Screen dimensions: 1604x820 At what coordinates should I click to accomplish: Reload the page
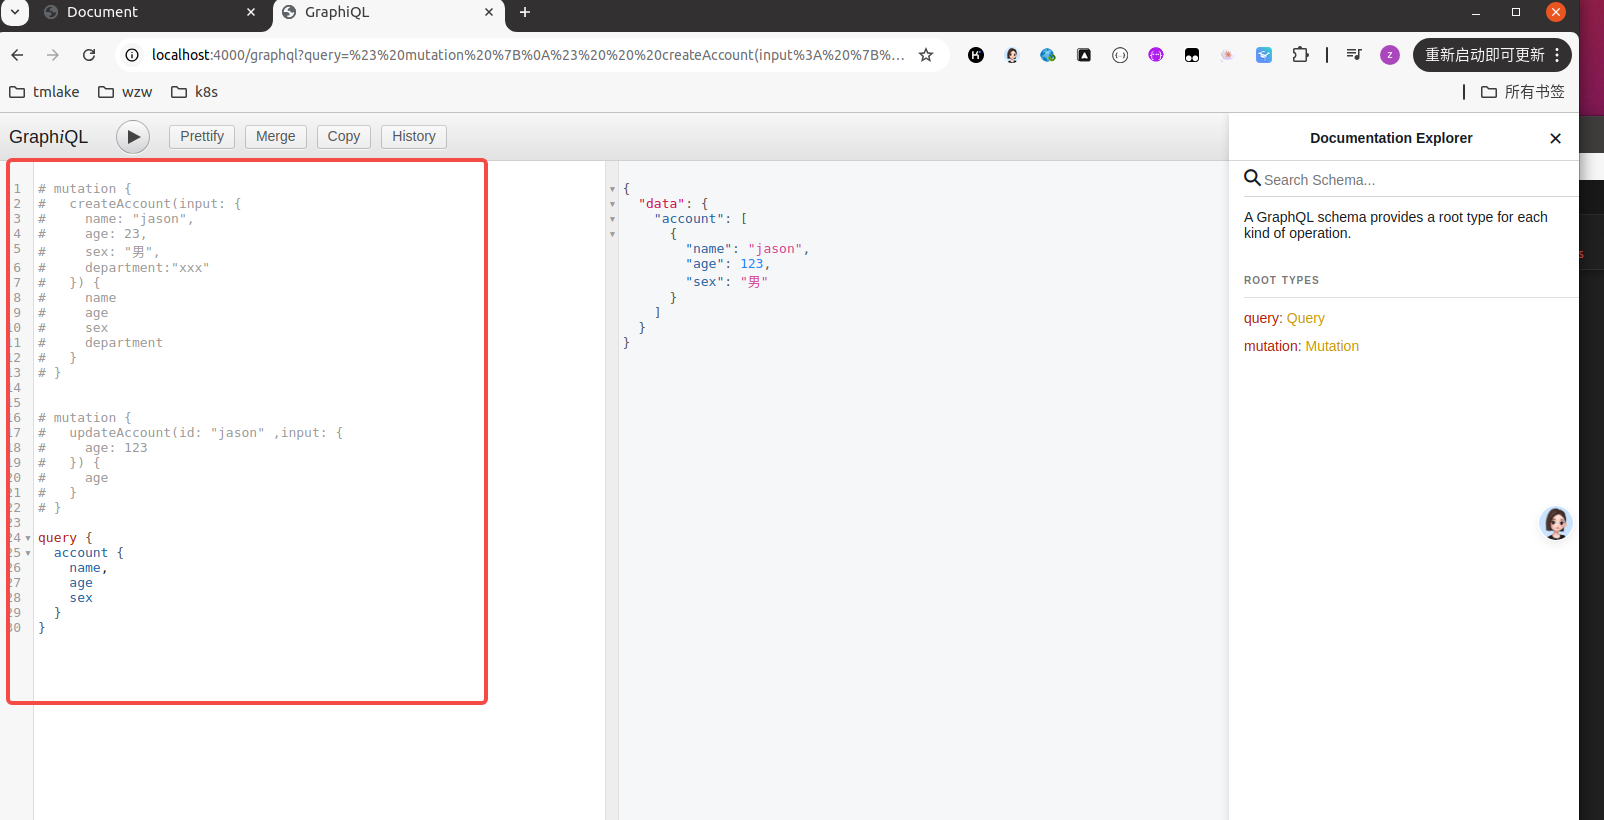89,55
